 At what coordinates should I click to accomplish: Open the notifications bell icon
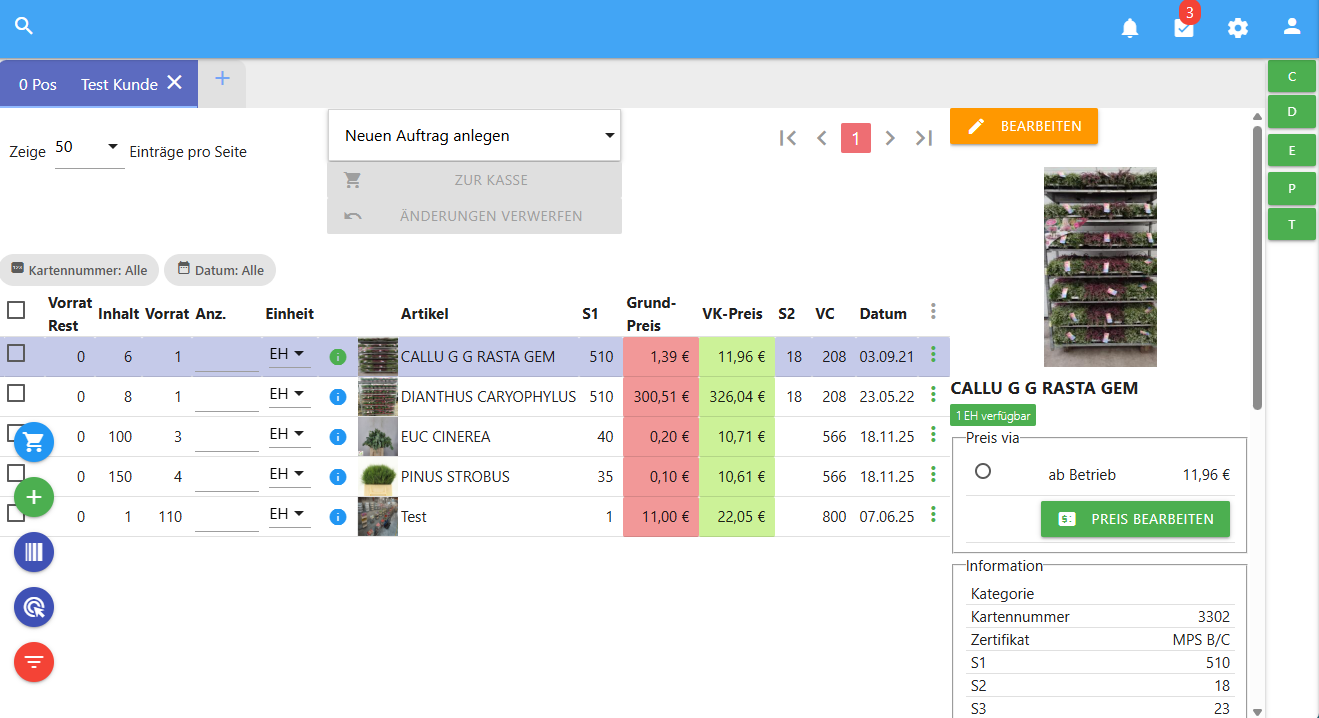(1130, 28)
